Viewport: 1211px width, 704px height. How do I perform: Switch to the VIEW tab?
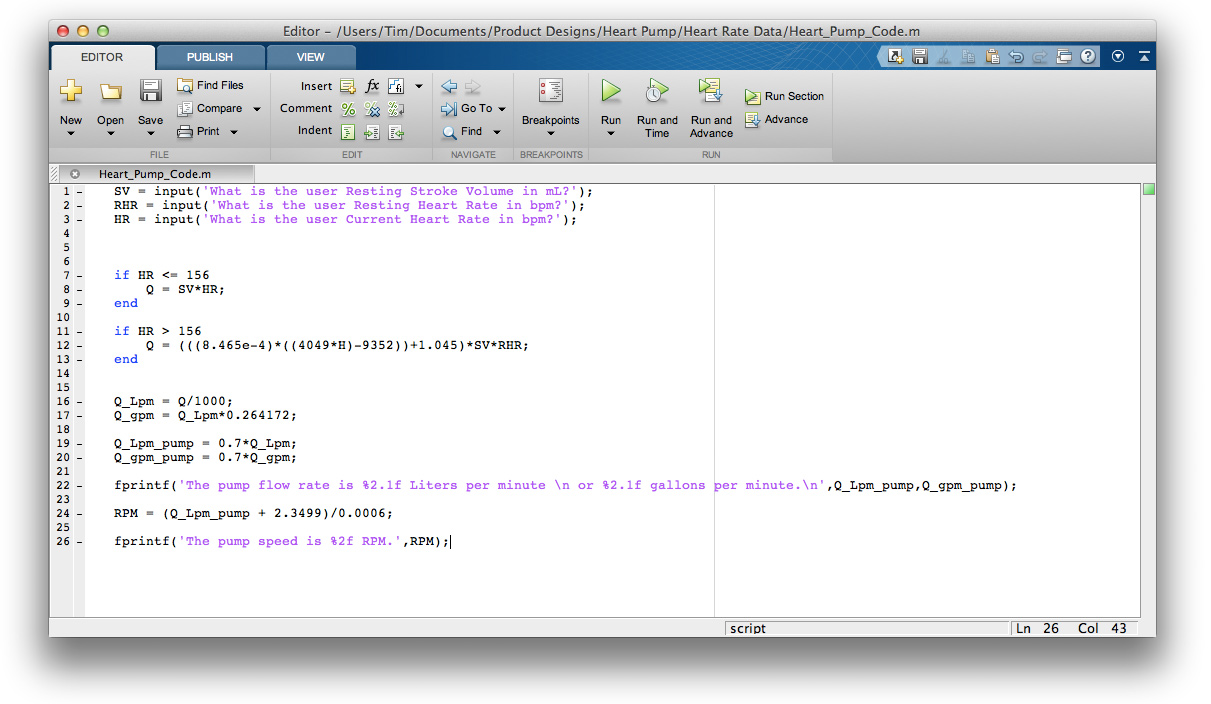click(x=311, y=57)
